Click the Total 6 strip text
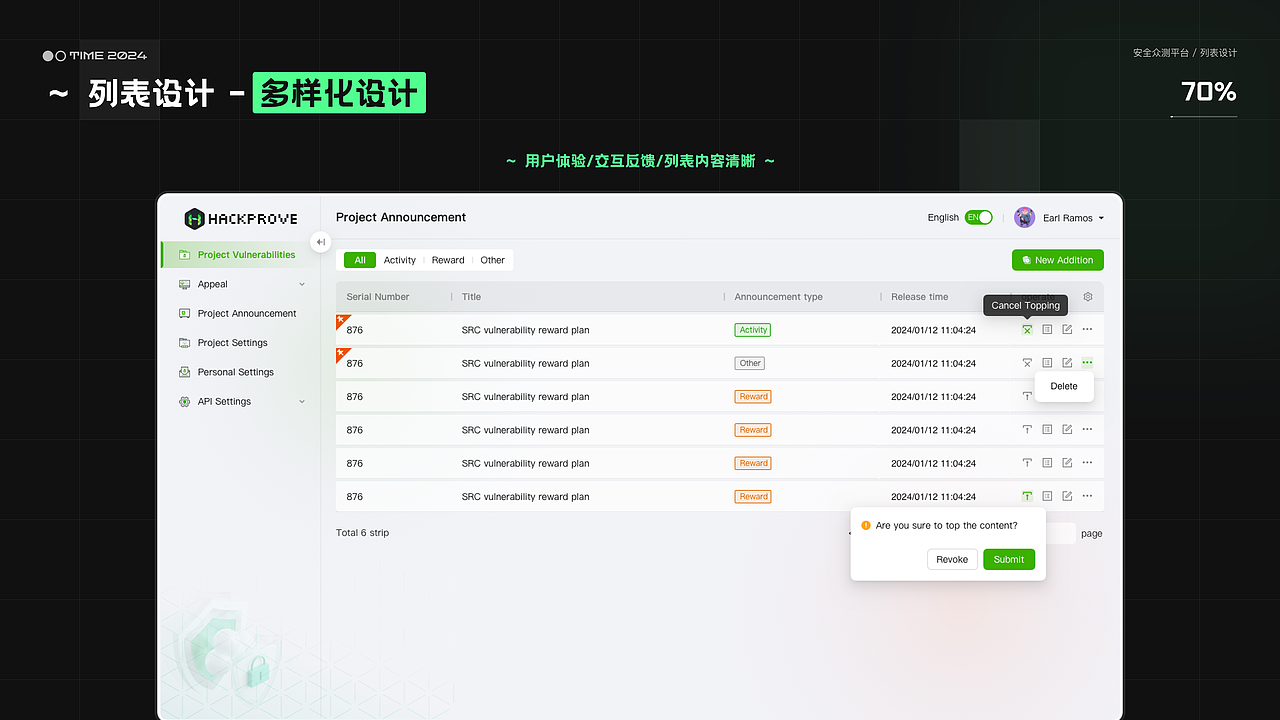Viewport: 1280px width, 720px height. click(x=362, y=533)
